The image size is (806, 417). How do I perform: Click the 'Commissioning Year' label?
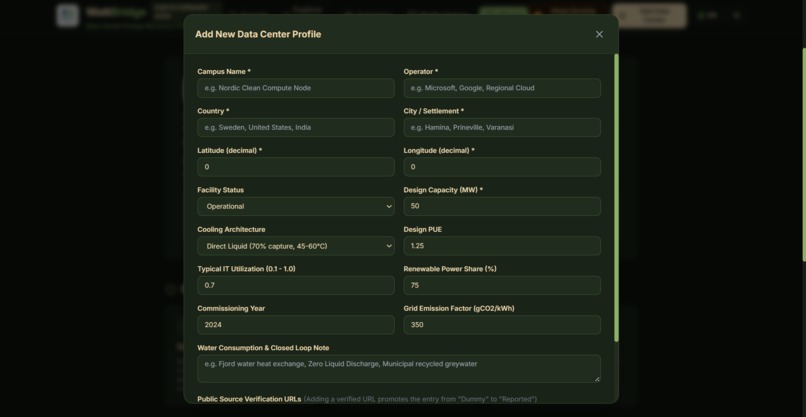(231, 309)
